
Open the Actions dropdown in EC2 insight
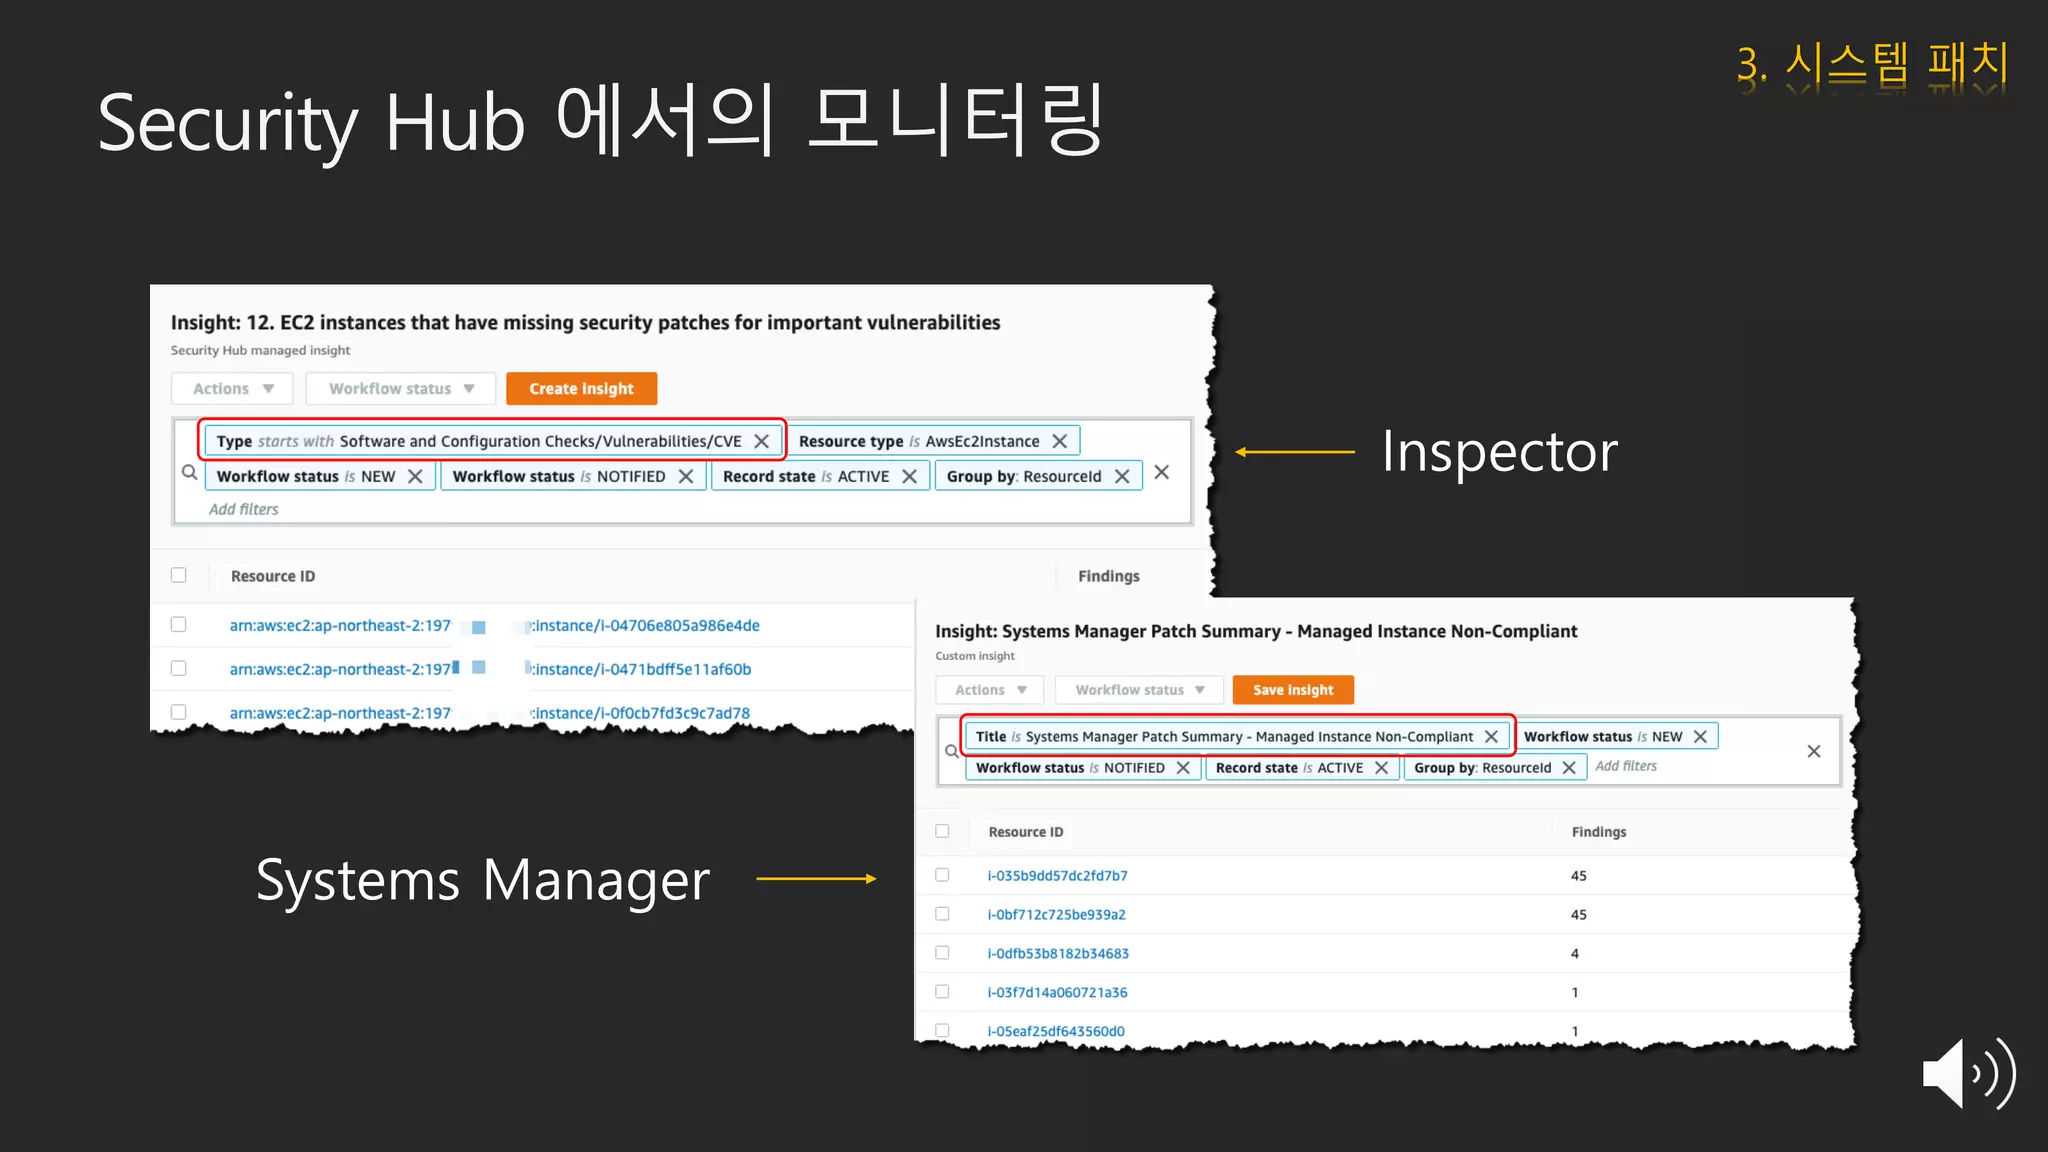232,388
